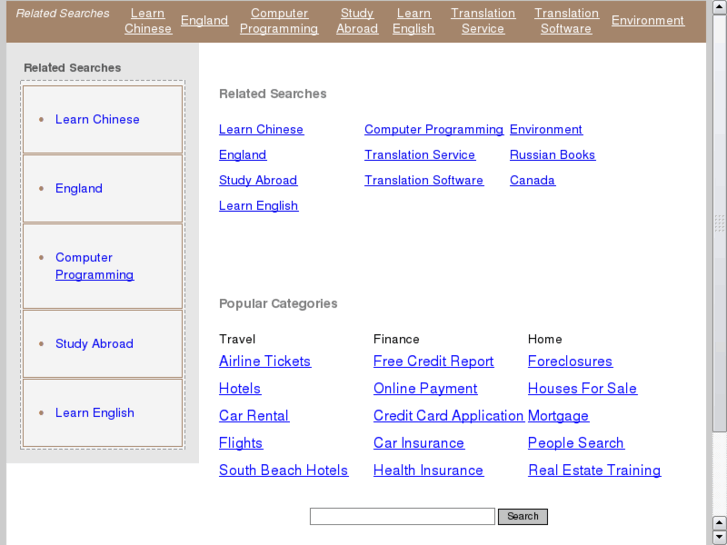The width and height of the screenshot is (727, 545).
Task: Open England link in top brown bar
Action: click(204, 20)
